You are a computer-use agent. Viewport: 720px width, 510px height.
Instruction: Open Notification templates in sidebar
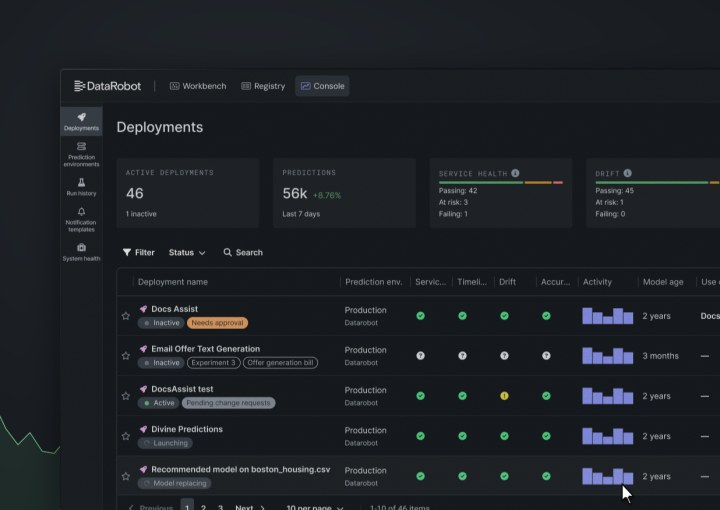coord(81,219)
